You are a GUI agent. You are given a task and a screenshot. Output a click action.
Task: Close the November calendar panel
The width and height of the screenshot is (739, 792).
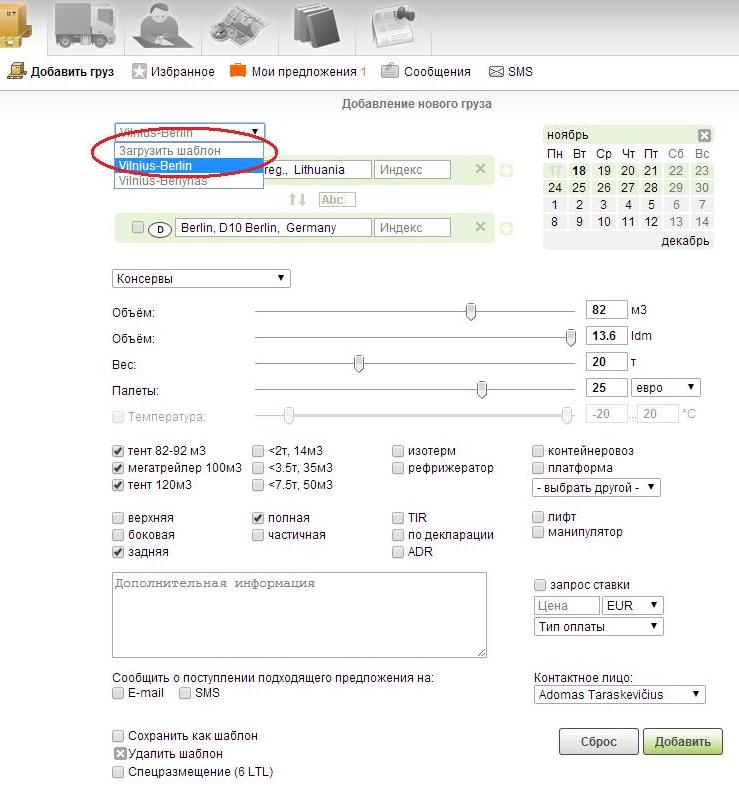[x=704, y=135]
